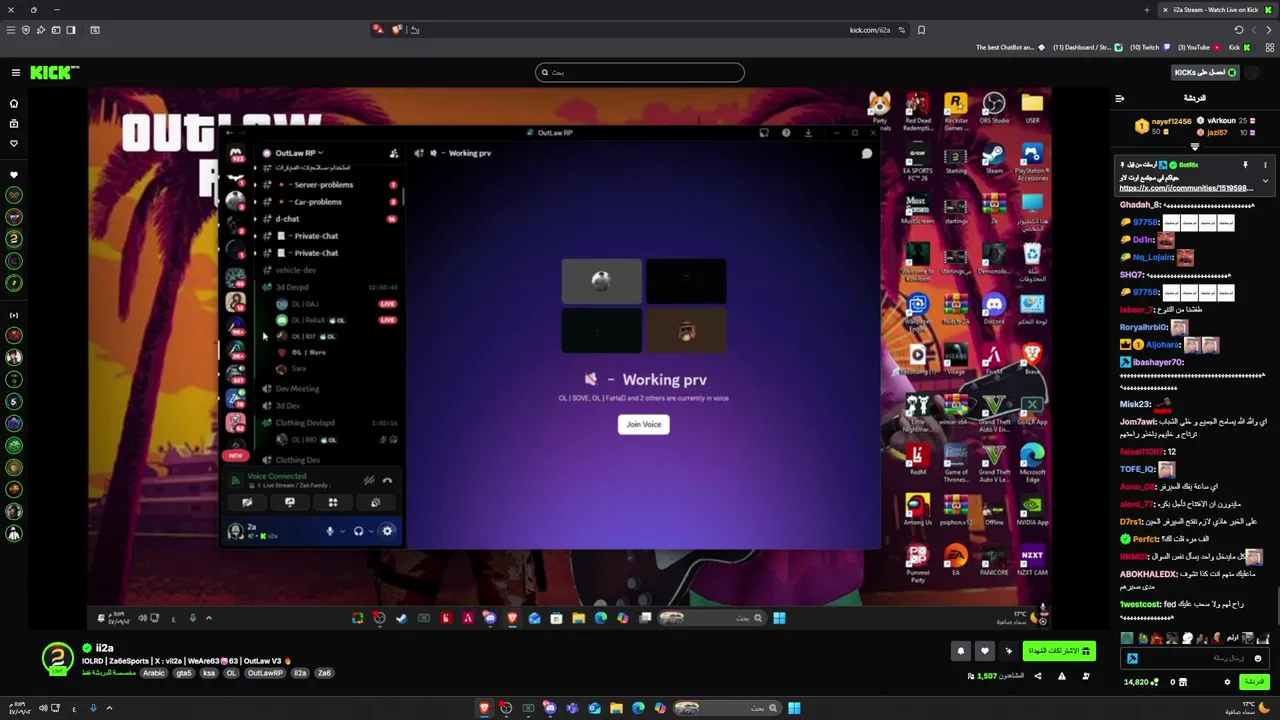This screenshot has width=1280, height=720.
Task: Click the pin icon on pinned message
Action: coord(1245,165)
